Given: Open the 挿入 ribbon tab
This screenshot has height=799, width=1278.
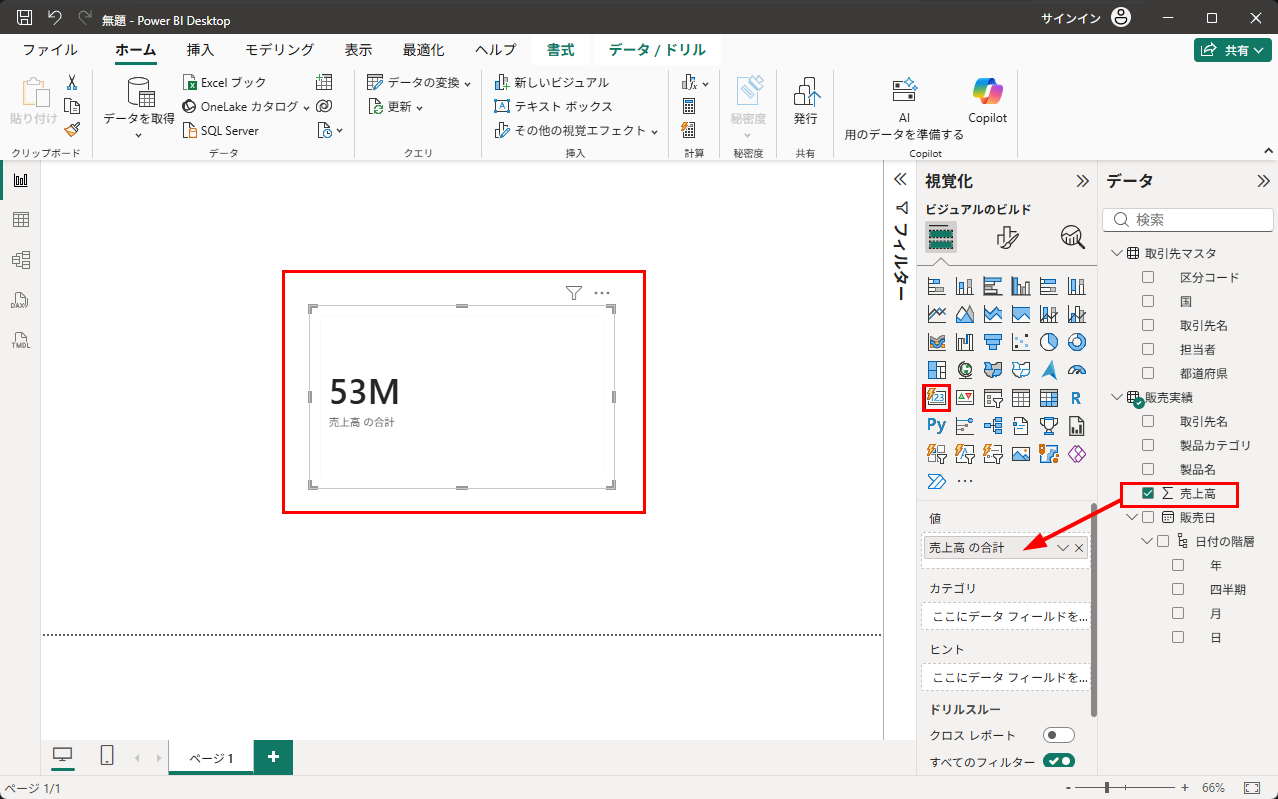Looking at the screenshot, I should [x=200, y=50].
